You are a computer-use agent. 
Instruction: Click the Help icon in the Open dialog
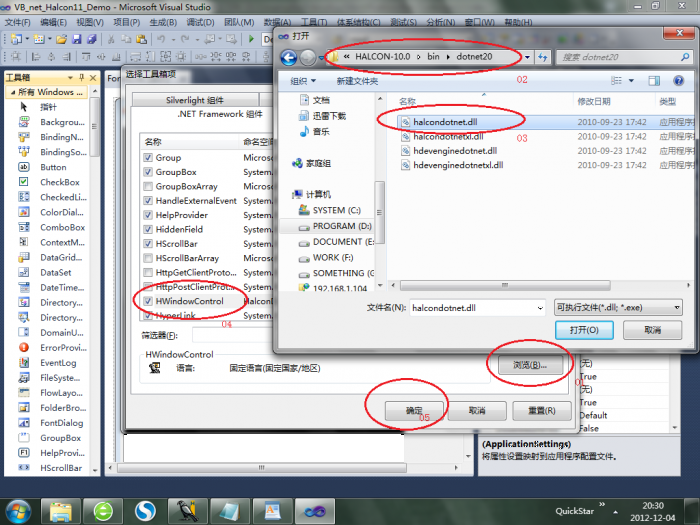tap(678, 80)
